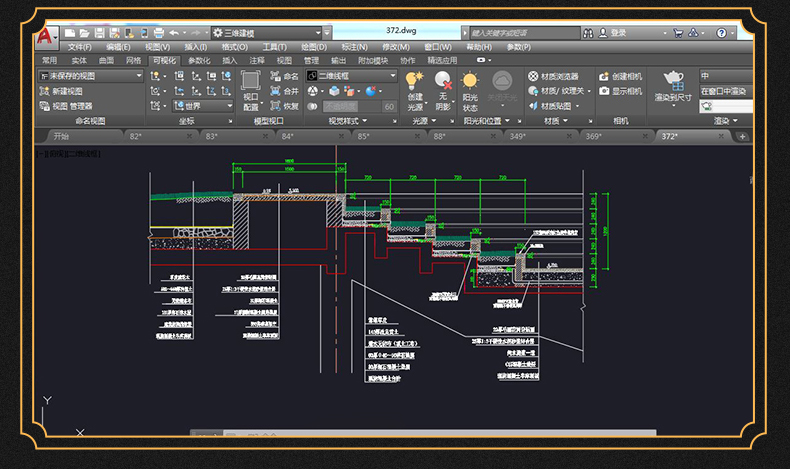Open the visual style dropdown 二维线框
Image resolution: width=790 pixels, height=469 pixels.
[352, 76]
